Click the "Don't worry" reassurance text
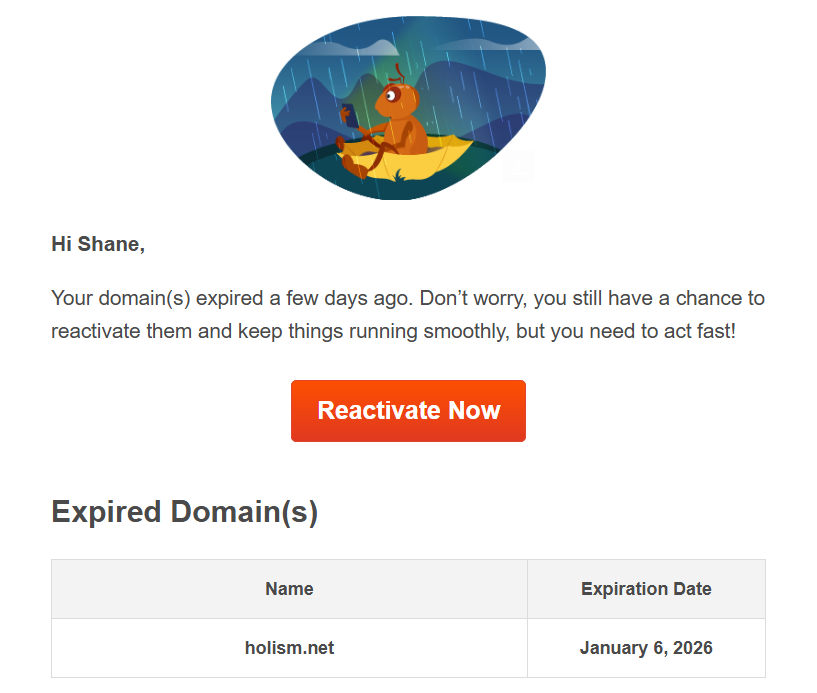This screenshot has height=693, width=817. [x=471, y=298]
